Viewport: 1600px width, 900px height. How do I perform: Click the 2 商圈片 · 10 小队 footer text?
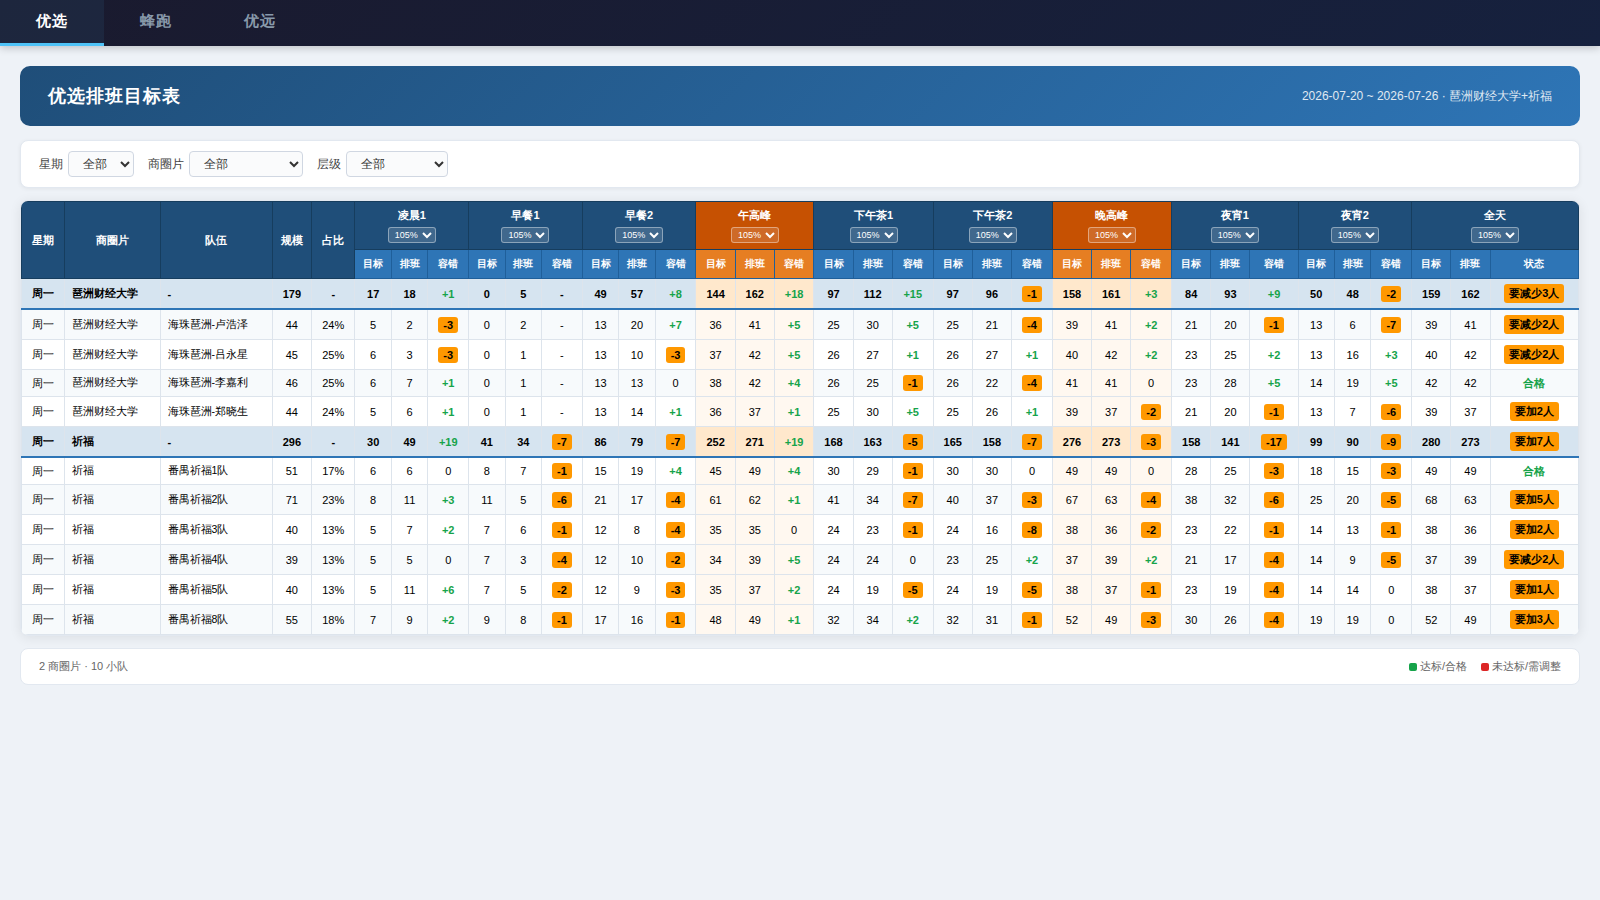(x=83, y=667)
